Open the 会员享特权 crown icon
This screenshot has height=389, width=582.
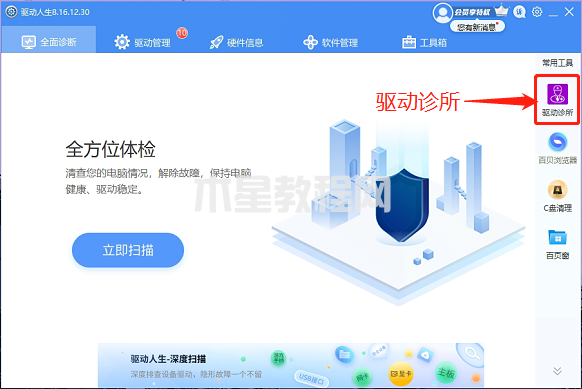click(x=501, y=10)
